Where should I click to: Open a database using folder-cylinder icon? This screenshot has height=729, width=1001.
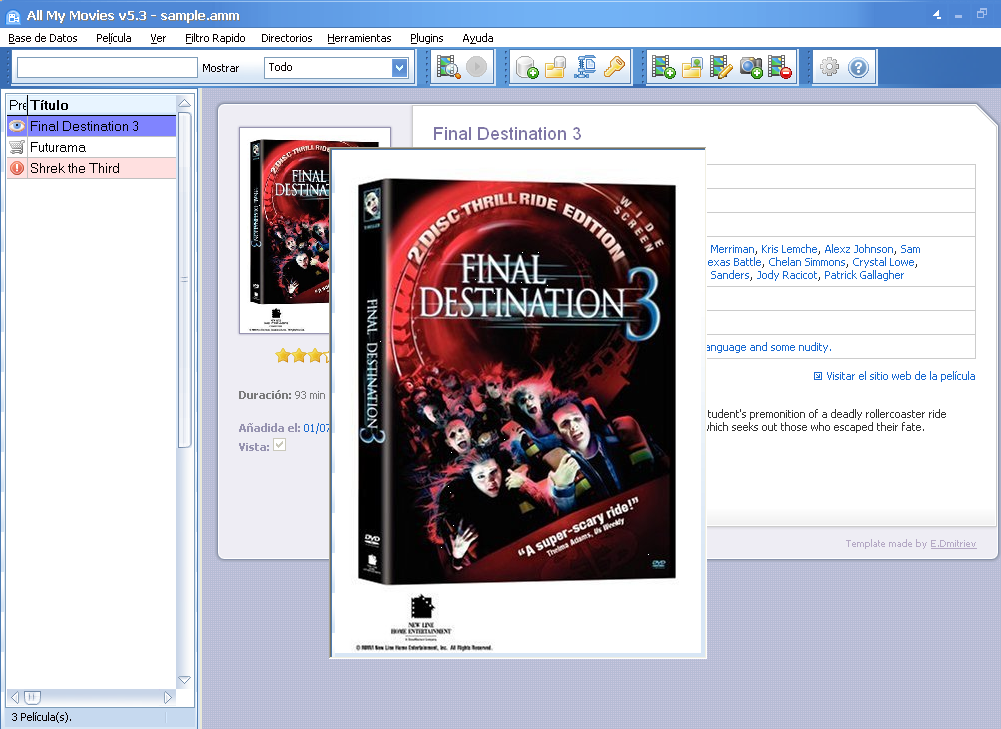(x=555, y=67)
